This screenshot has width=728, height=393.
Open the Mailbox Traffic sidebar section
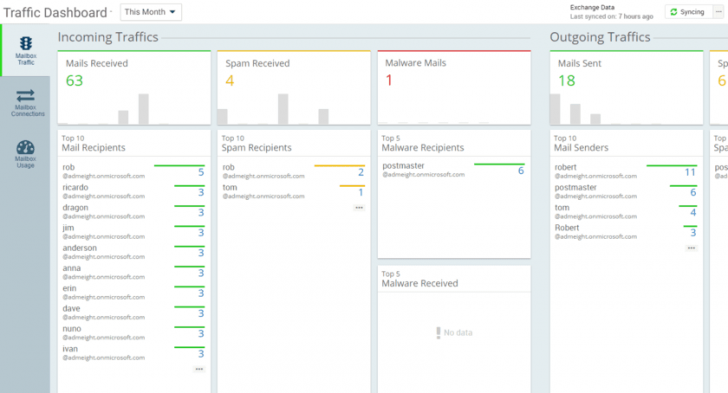26,50
